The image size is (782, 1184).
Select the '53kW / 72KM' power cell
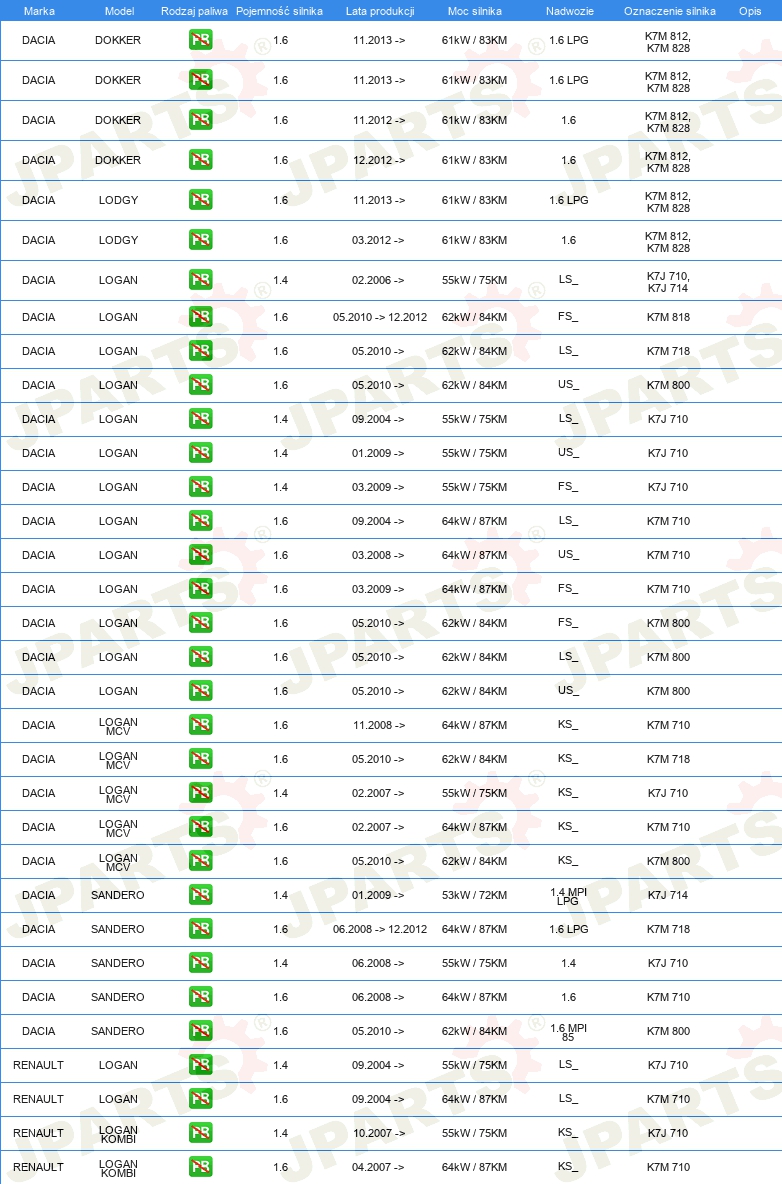point(475,895)
